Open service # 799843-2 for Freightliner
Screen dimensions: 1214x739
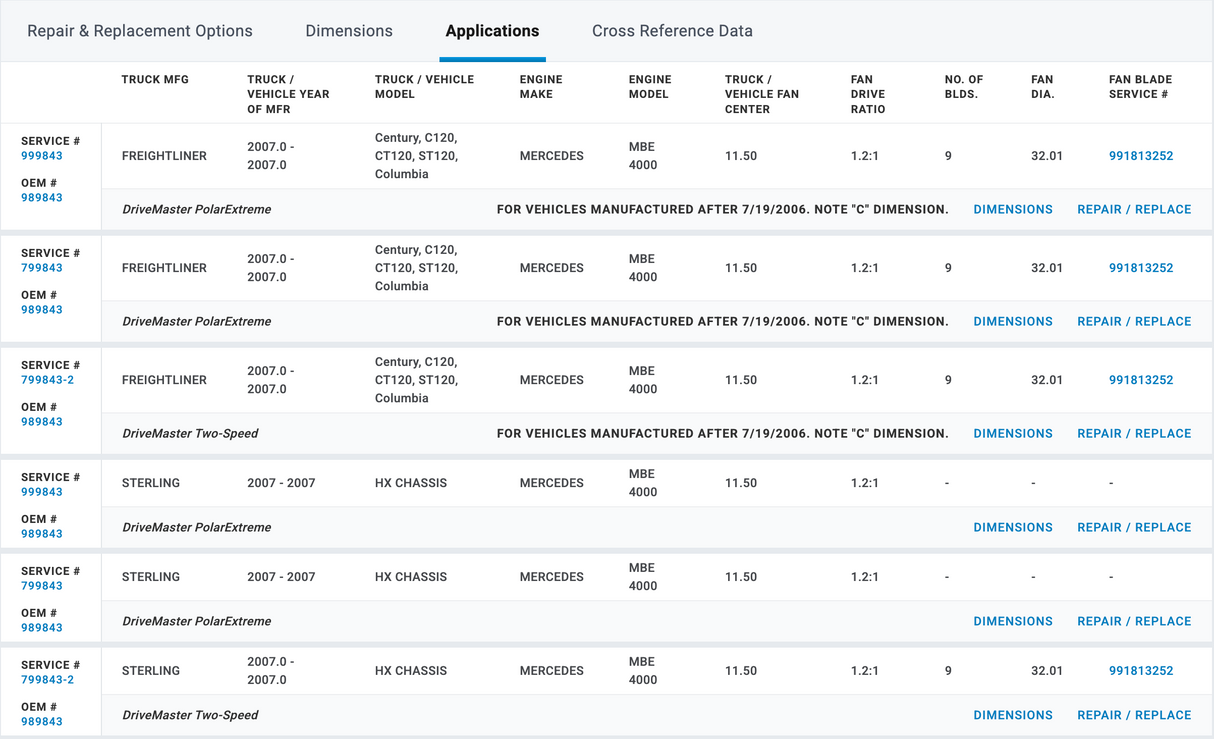[x=48, y=380]
